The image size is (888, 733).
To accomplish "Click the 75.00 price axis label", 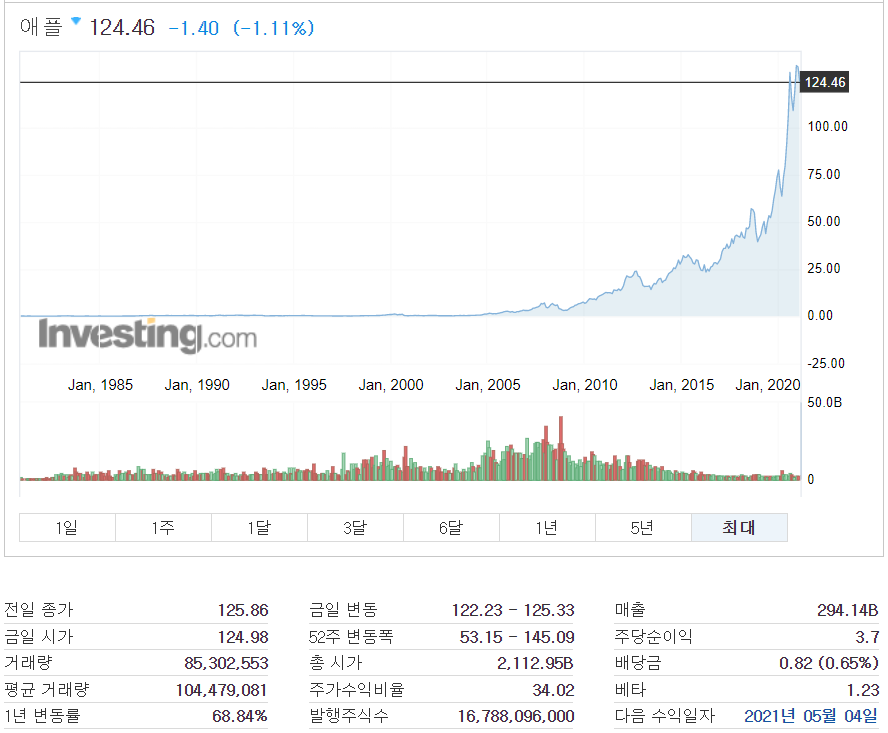I will pyautogui.click(x=824, y=174).
